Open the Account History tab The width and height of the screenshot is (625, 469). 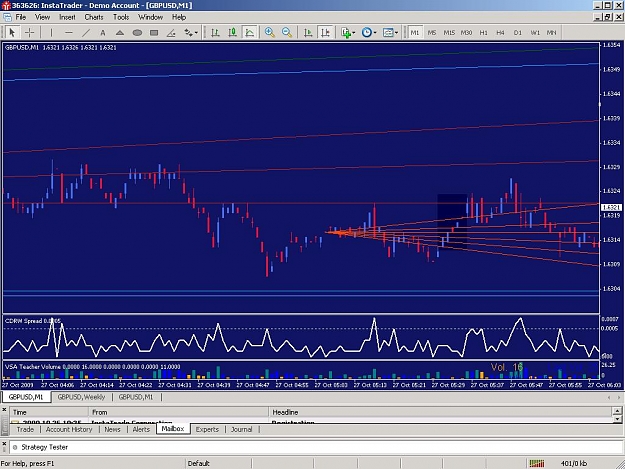click(x=69, y=429)
